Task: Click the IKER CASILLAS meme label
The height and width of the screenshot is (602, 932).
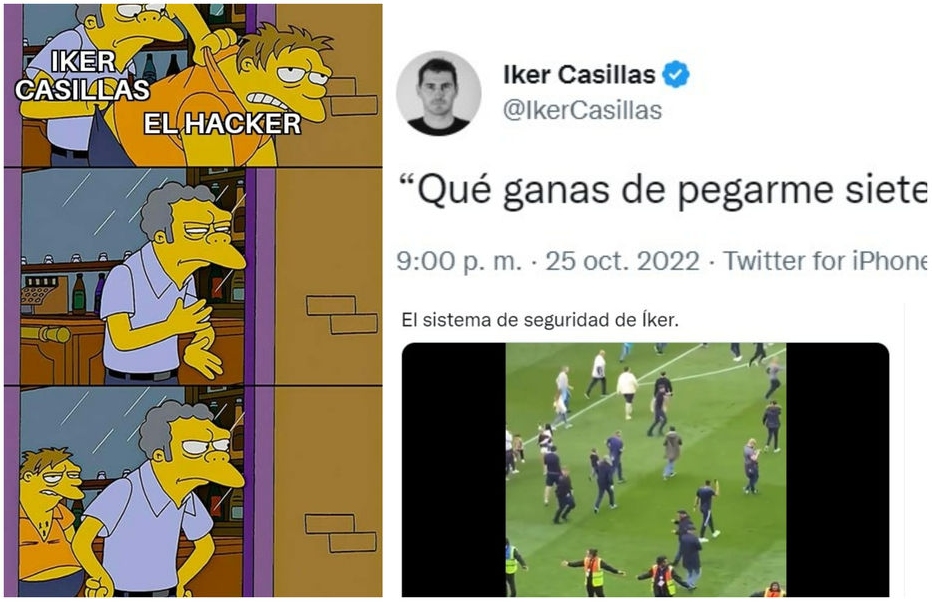Action: (82, 75)
